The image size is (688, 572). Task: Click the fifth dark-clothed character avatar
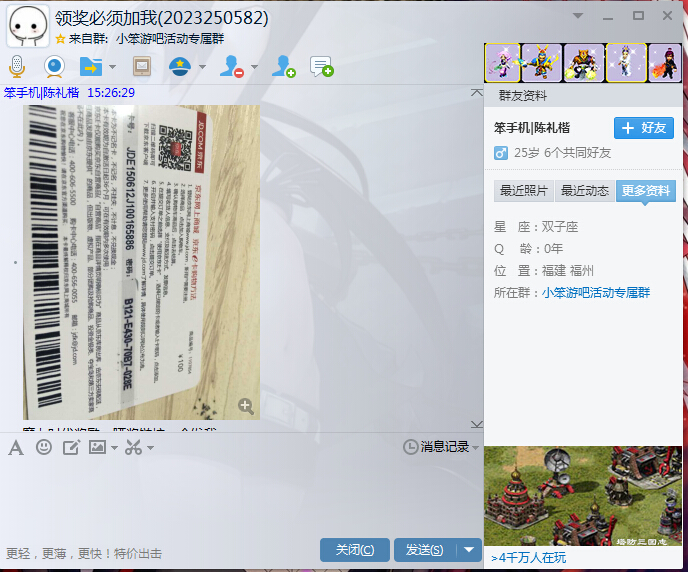tap(665, 63)
